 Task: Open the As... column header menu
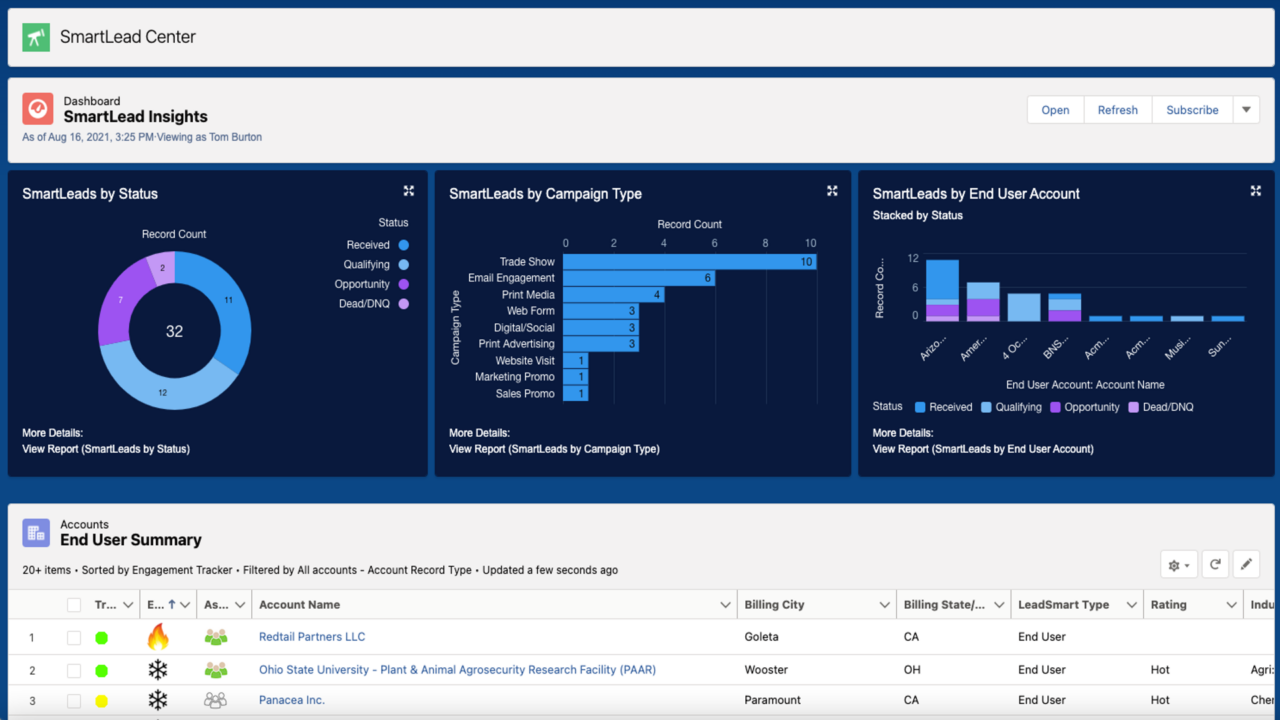coord(240,605)
